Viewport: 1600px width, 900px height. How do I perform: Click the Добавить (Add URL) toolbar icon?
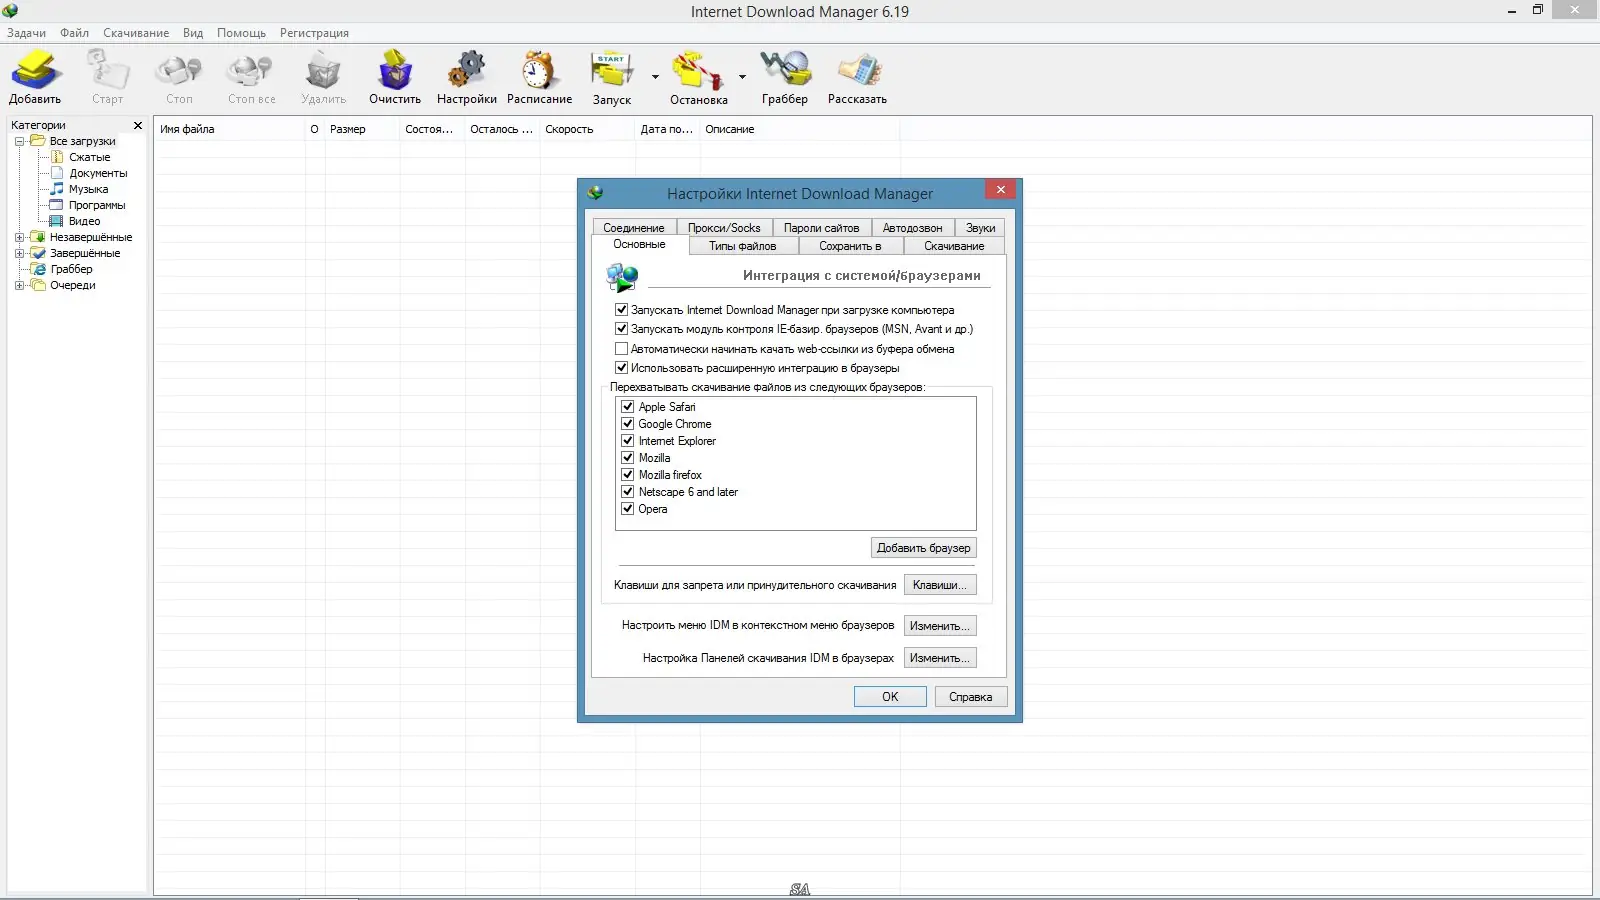(35, 75)
